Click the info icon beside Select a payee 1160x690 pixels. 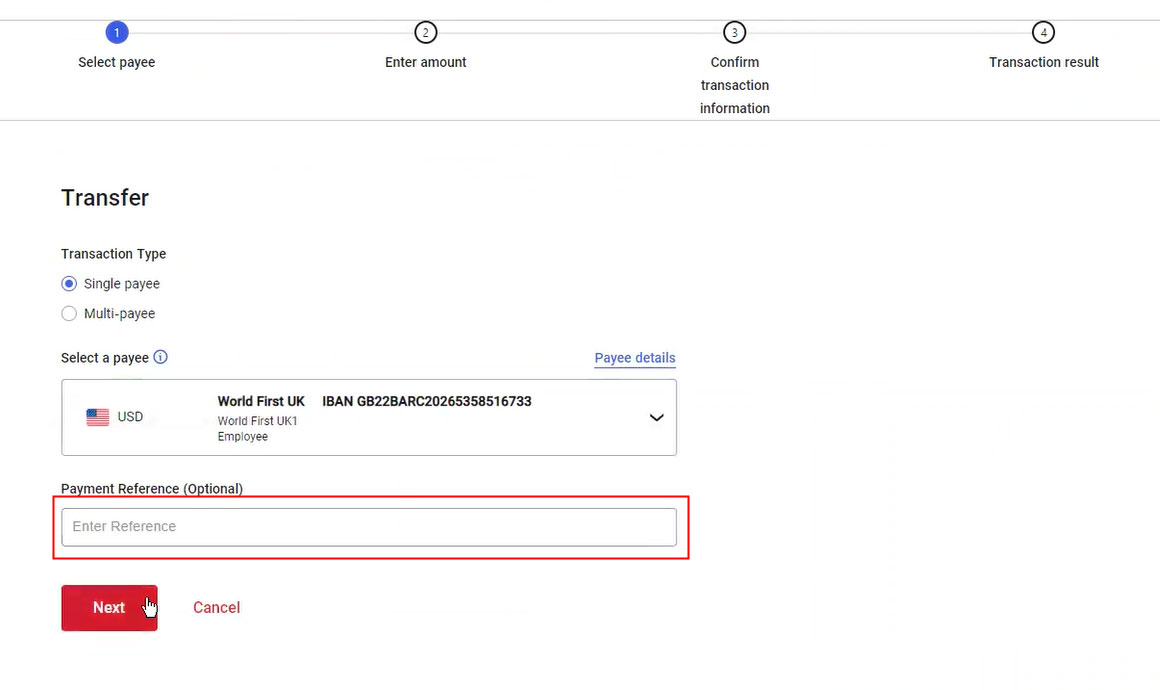pyautogui.click(x=161, y=357)
